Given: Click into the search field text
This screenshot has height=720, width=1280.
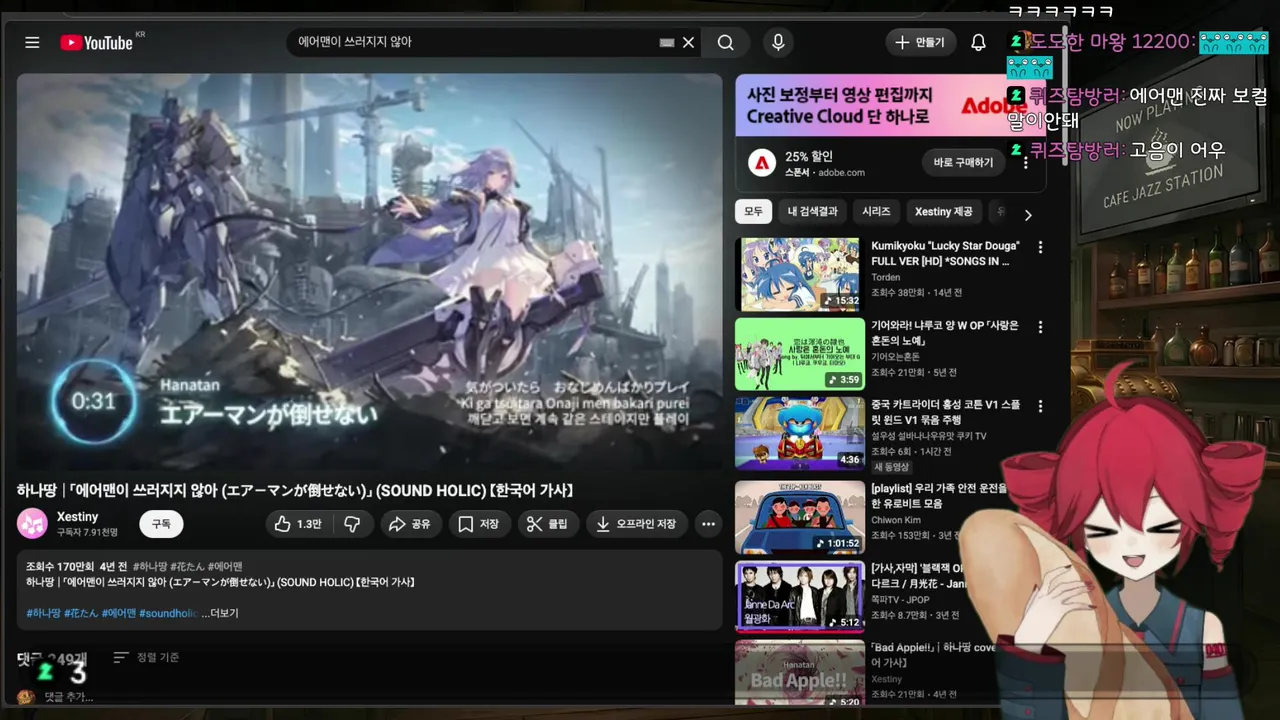Looking at the screenshot, I should pyautogui.click(x=470, y=42).
